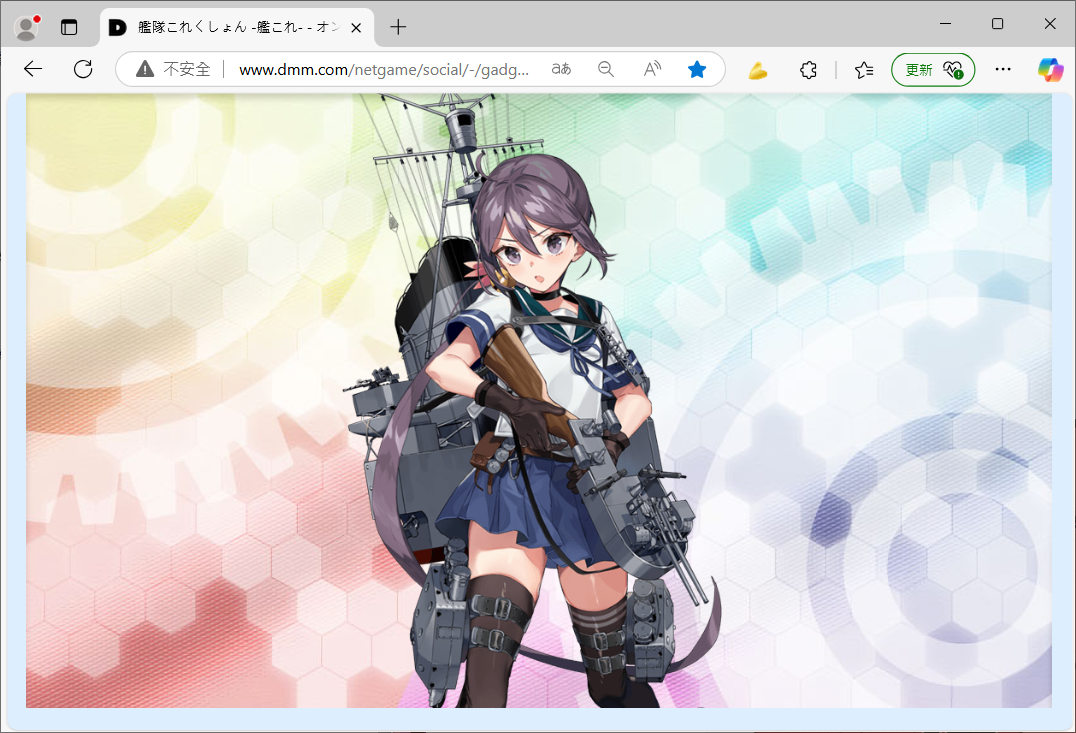The width and height of the screenshot is (1076, 733).
Task: Show the 不安全 site security info
Action: pyautogui.click(x=173, y=69)
